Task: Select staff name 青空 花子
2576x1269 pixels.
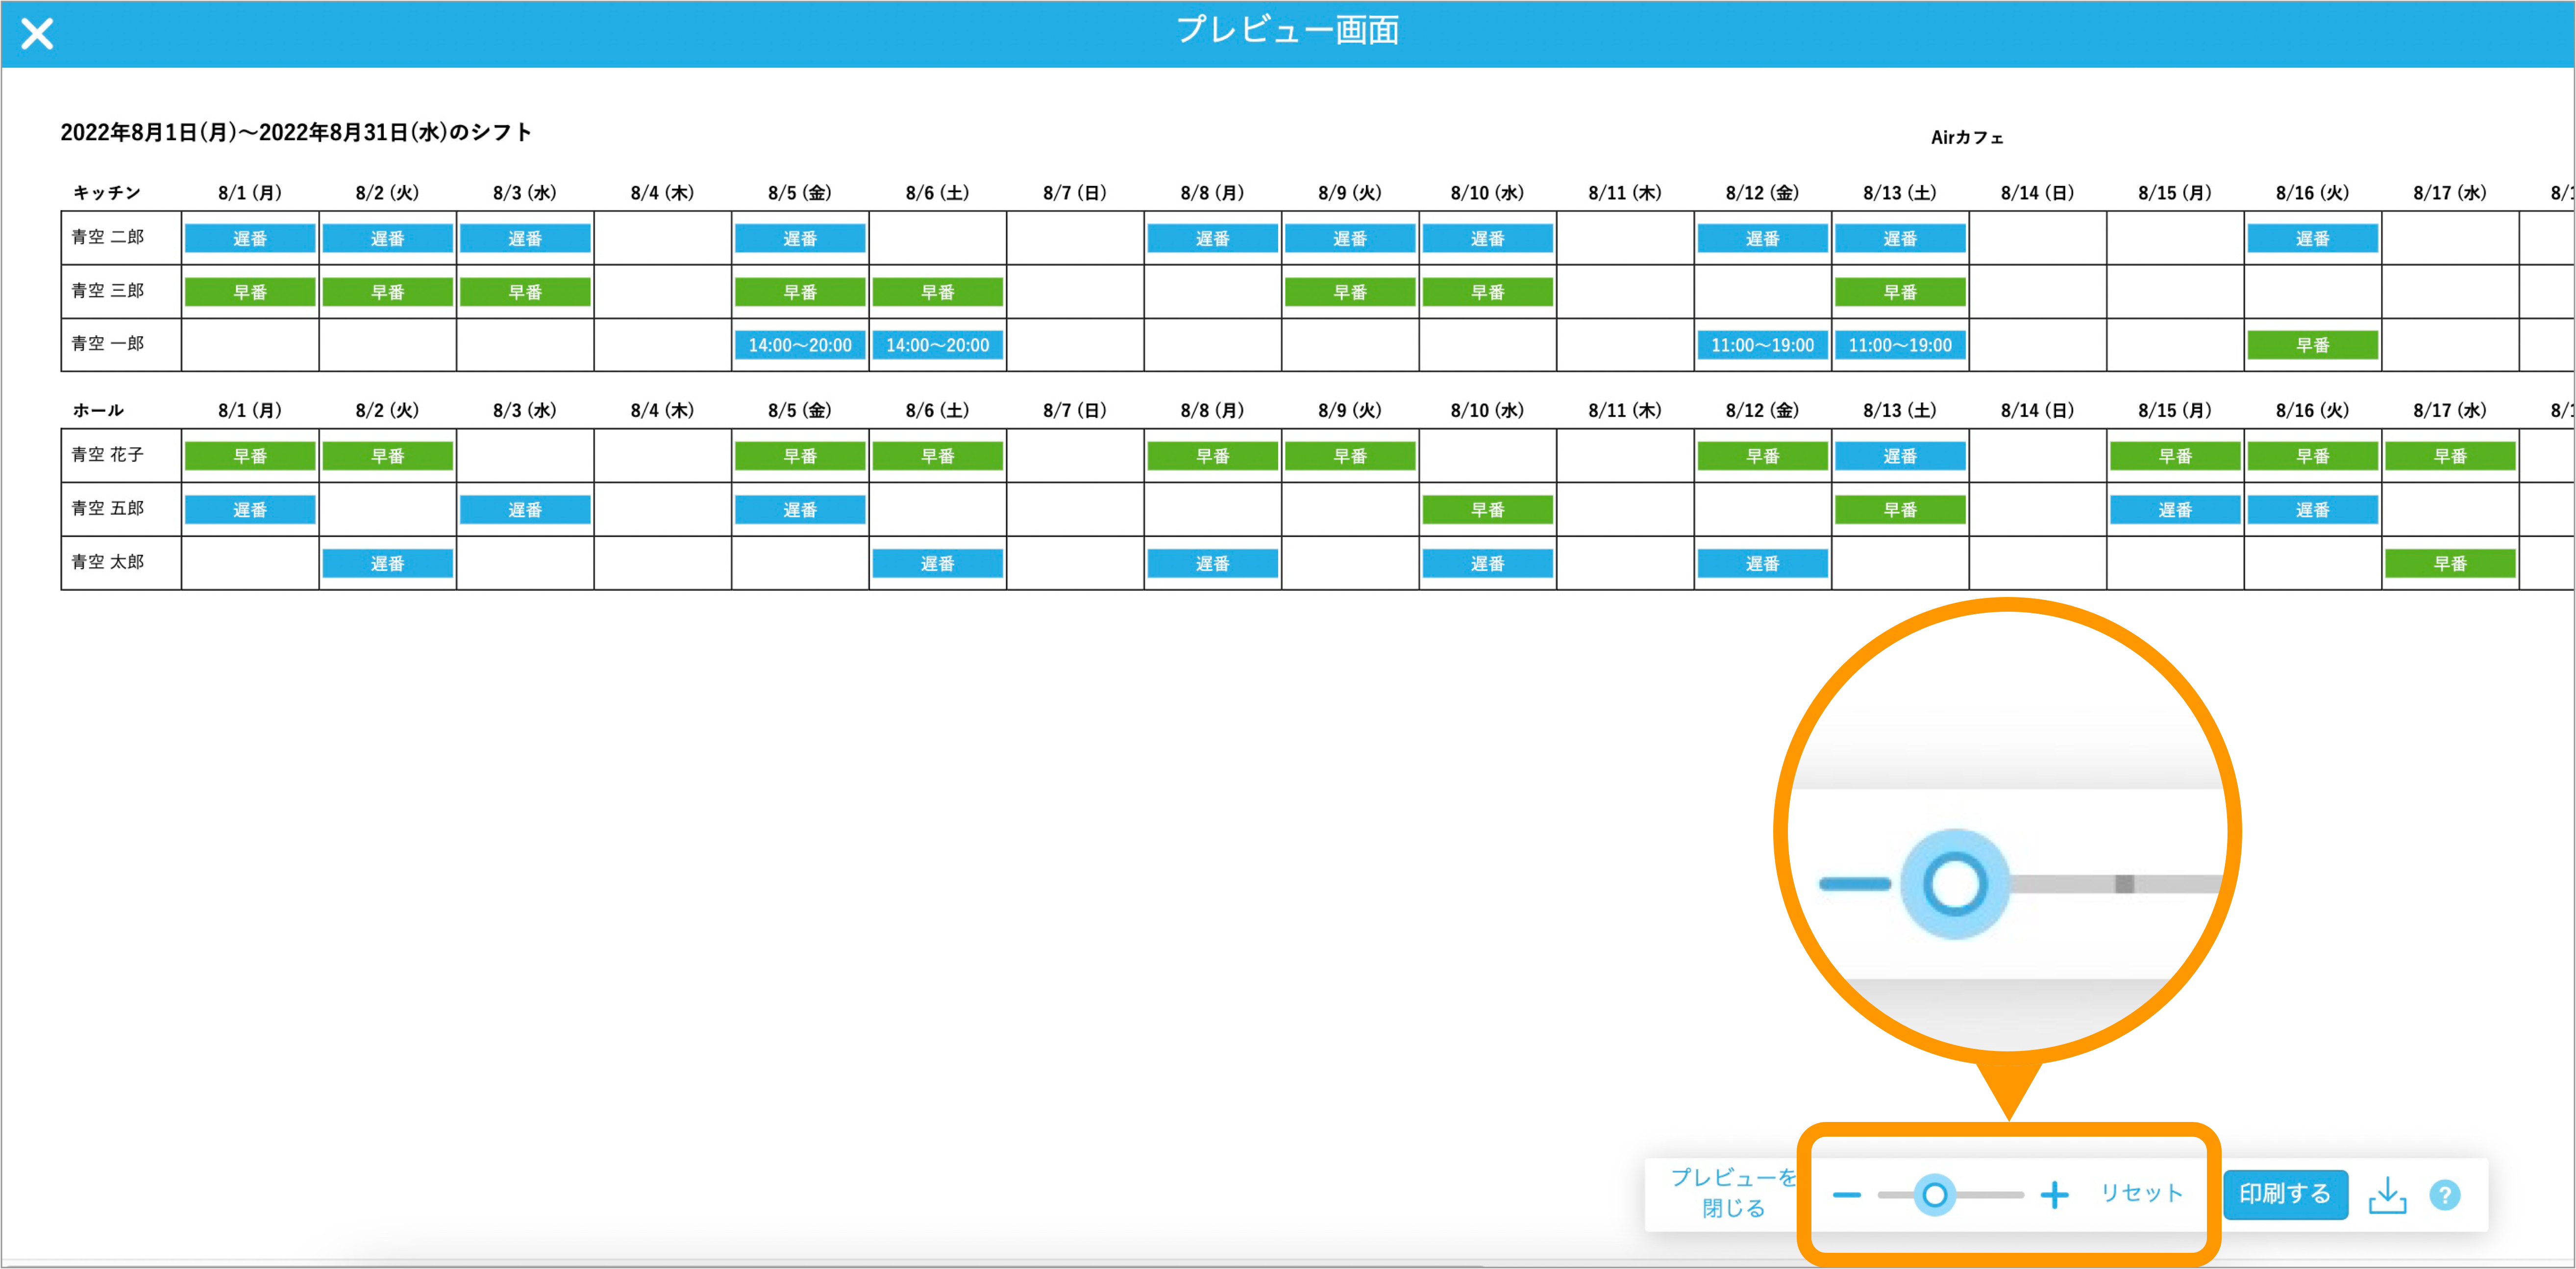Action: 107,455
